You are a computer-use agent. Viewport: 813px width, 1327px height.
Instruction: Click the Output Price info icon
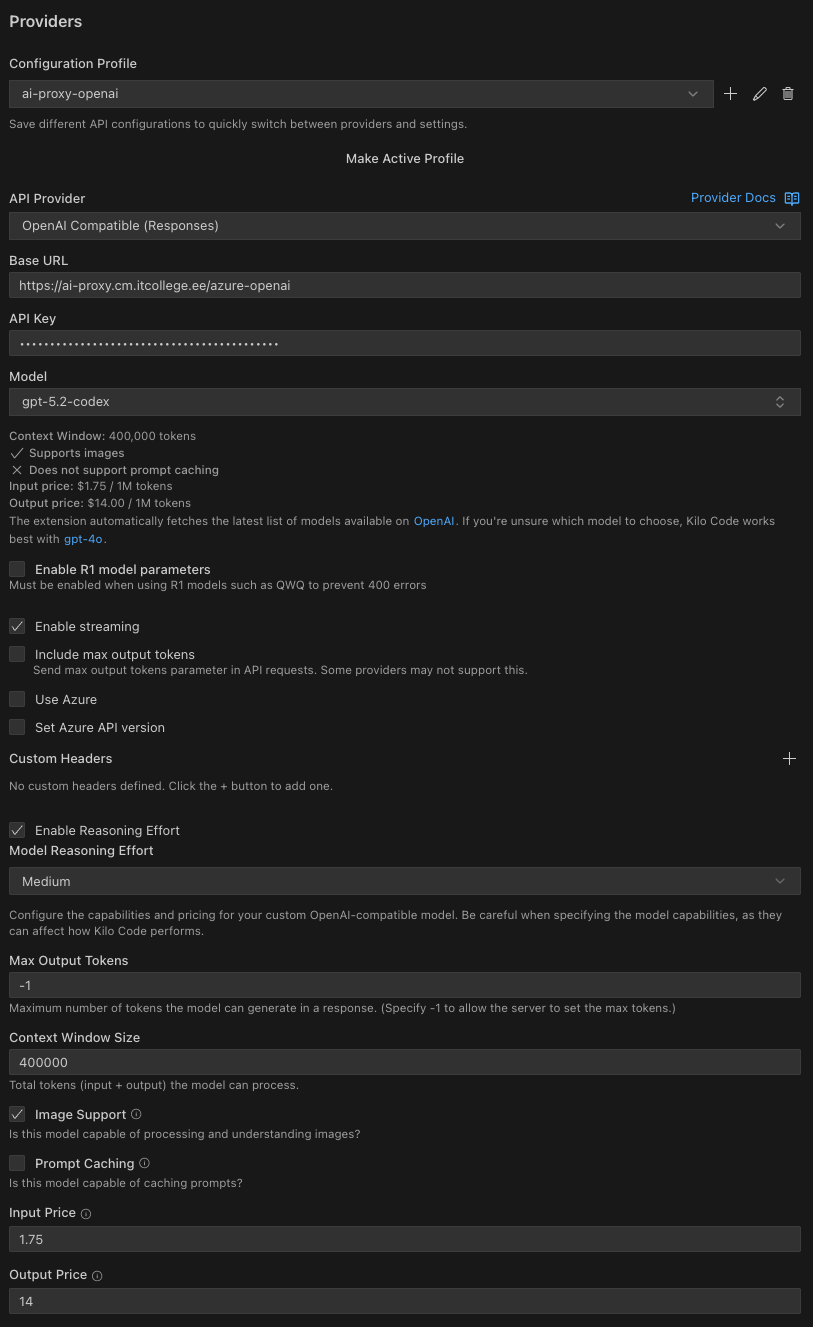[98, 1276]
